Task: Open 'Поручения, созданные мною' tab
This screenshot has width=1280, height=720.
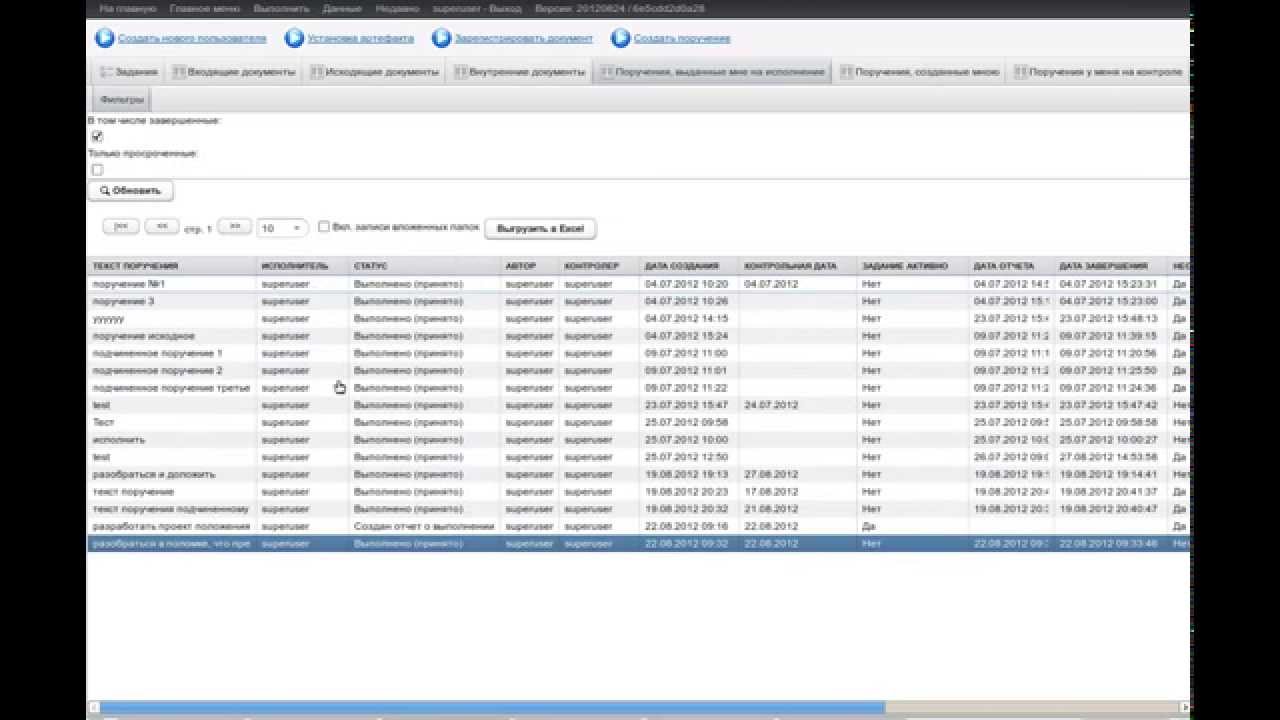Action: (x=919, y=72)
